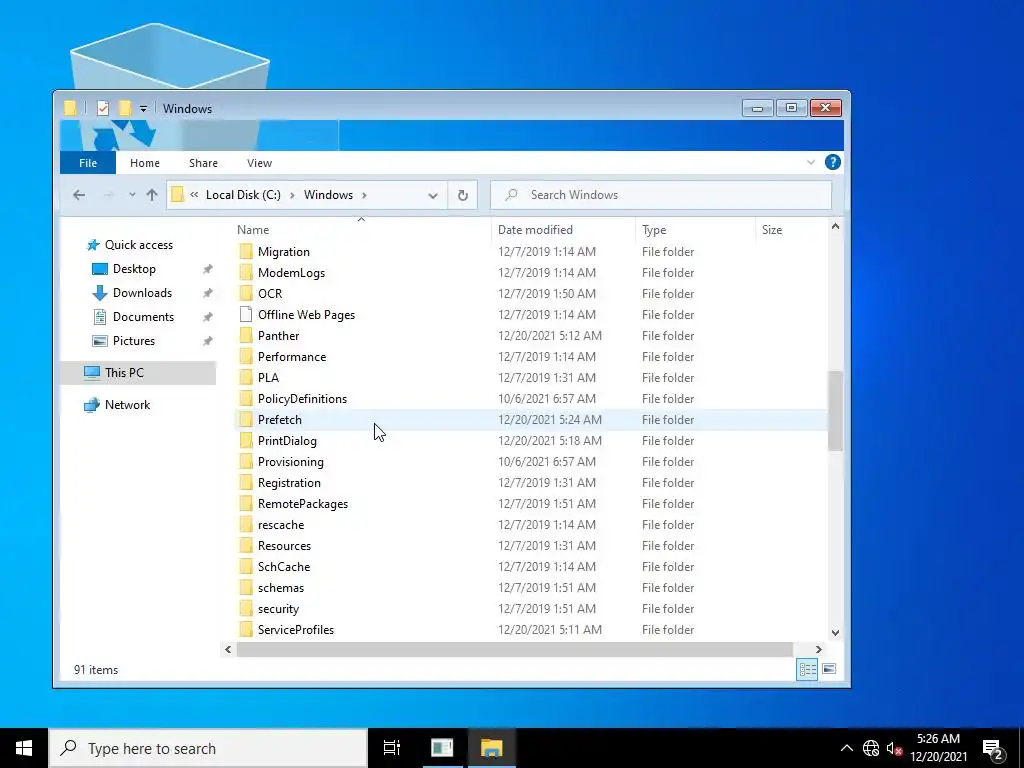Sort by the Date modified column header
Image resolution: width=1024 pixels, height=768 pixels.
point(535,230)
